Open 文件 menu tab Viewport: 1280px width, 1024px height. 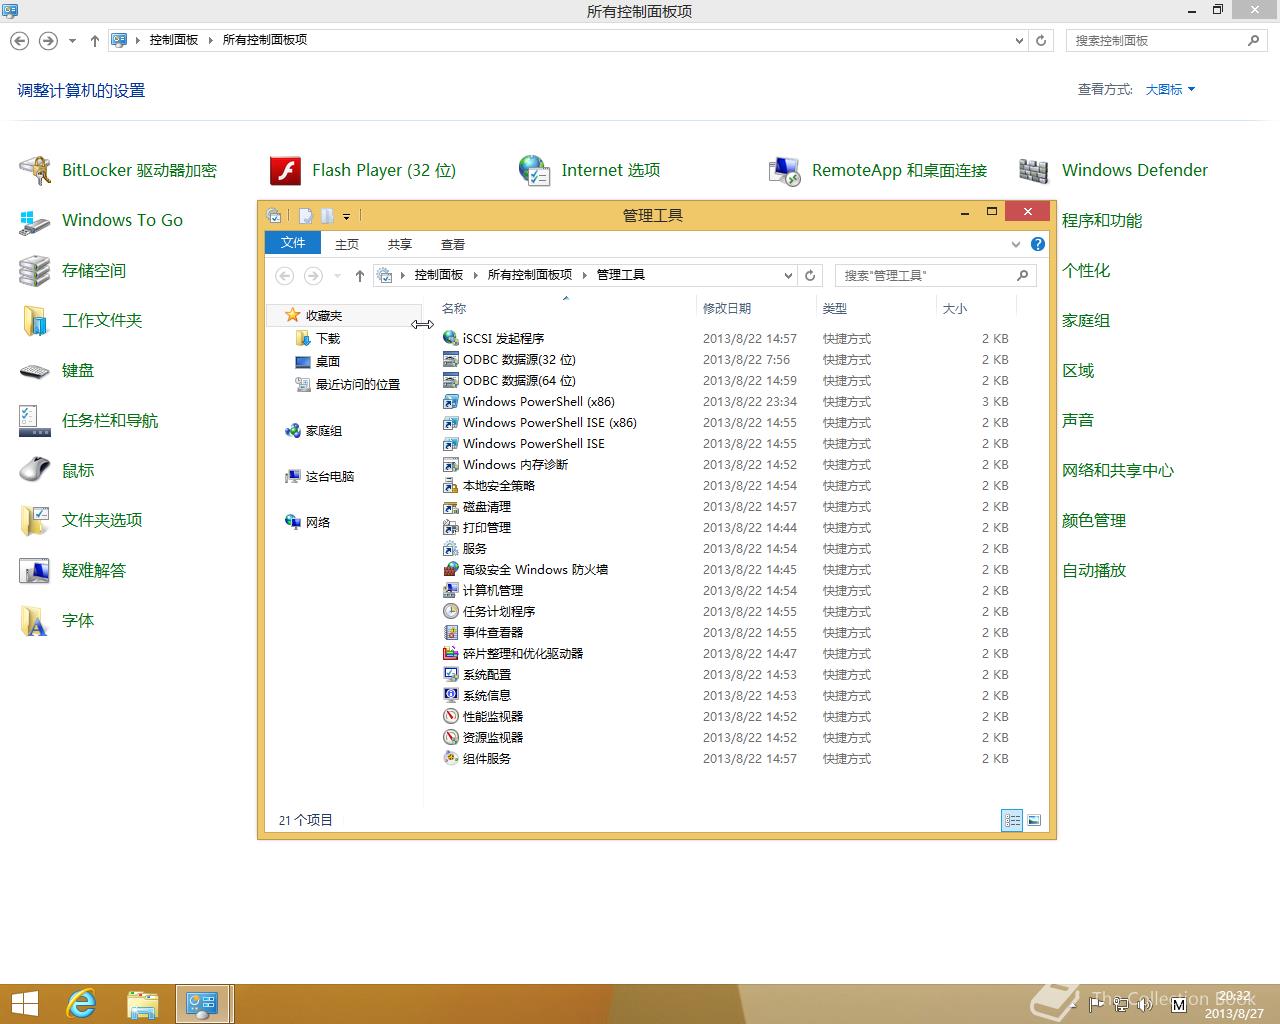coord(293,243)
